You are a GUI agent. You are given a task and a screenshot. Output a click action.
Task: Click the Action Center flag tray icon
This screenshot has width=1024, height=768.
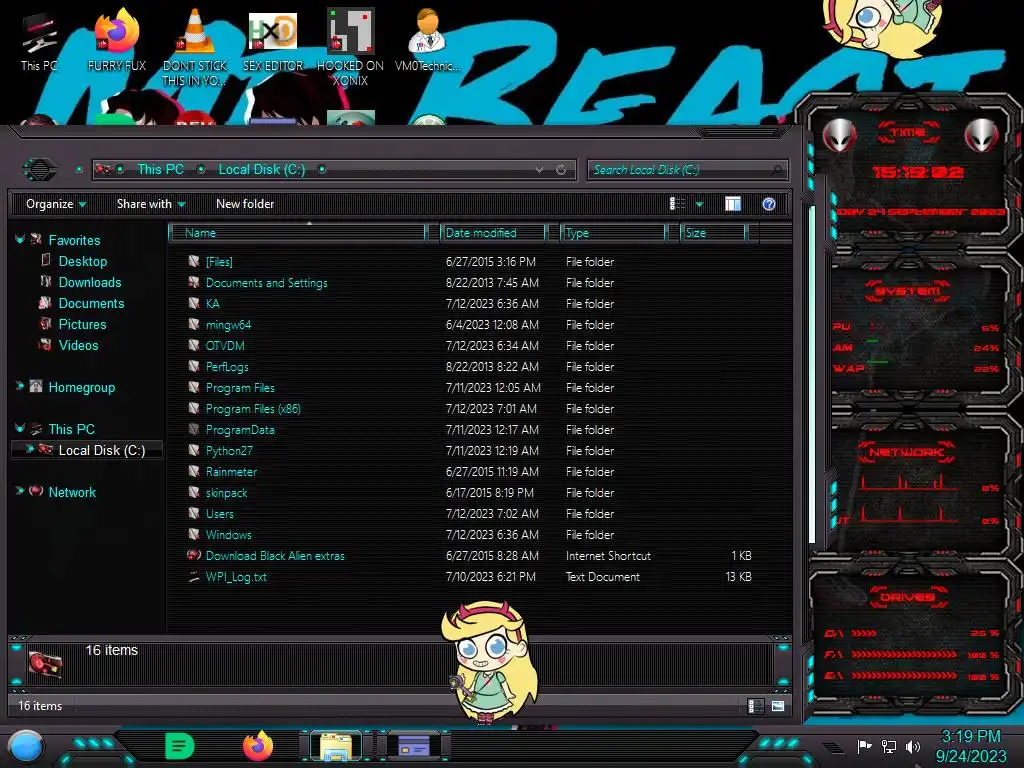click(x=865, y=746)
